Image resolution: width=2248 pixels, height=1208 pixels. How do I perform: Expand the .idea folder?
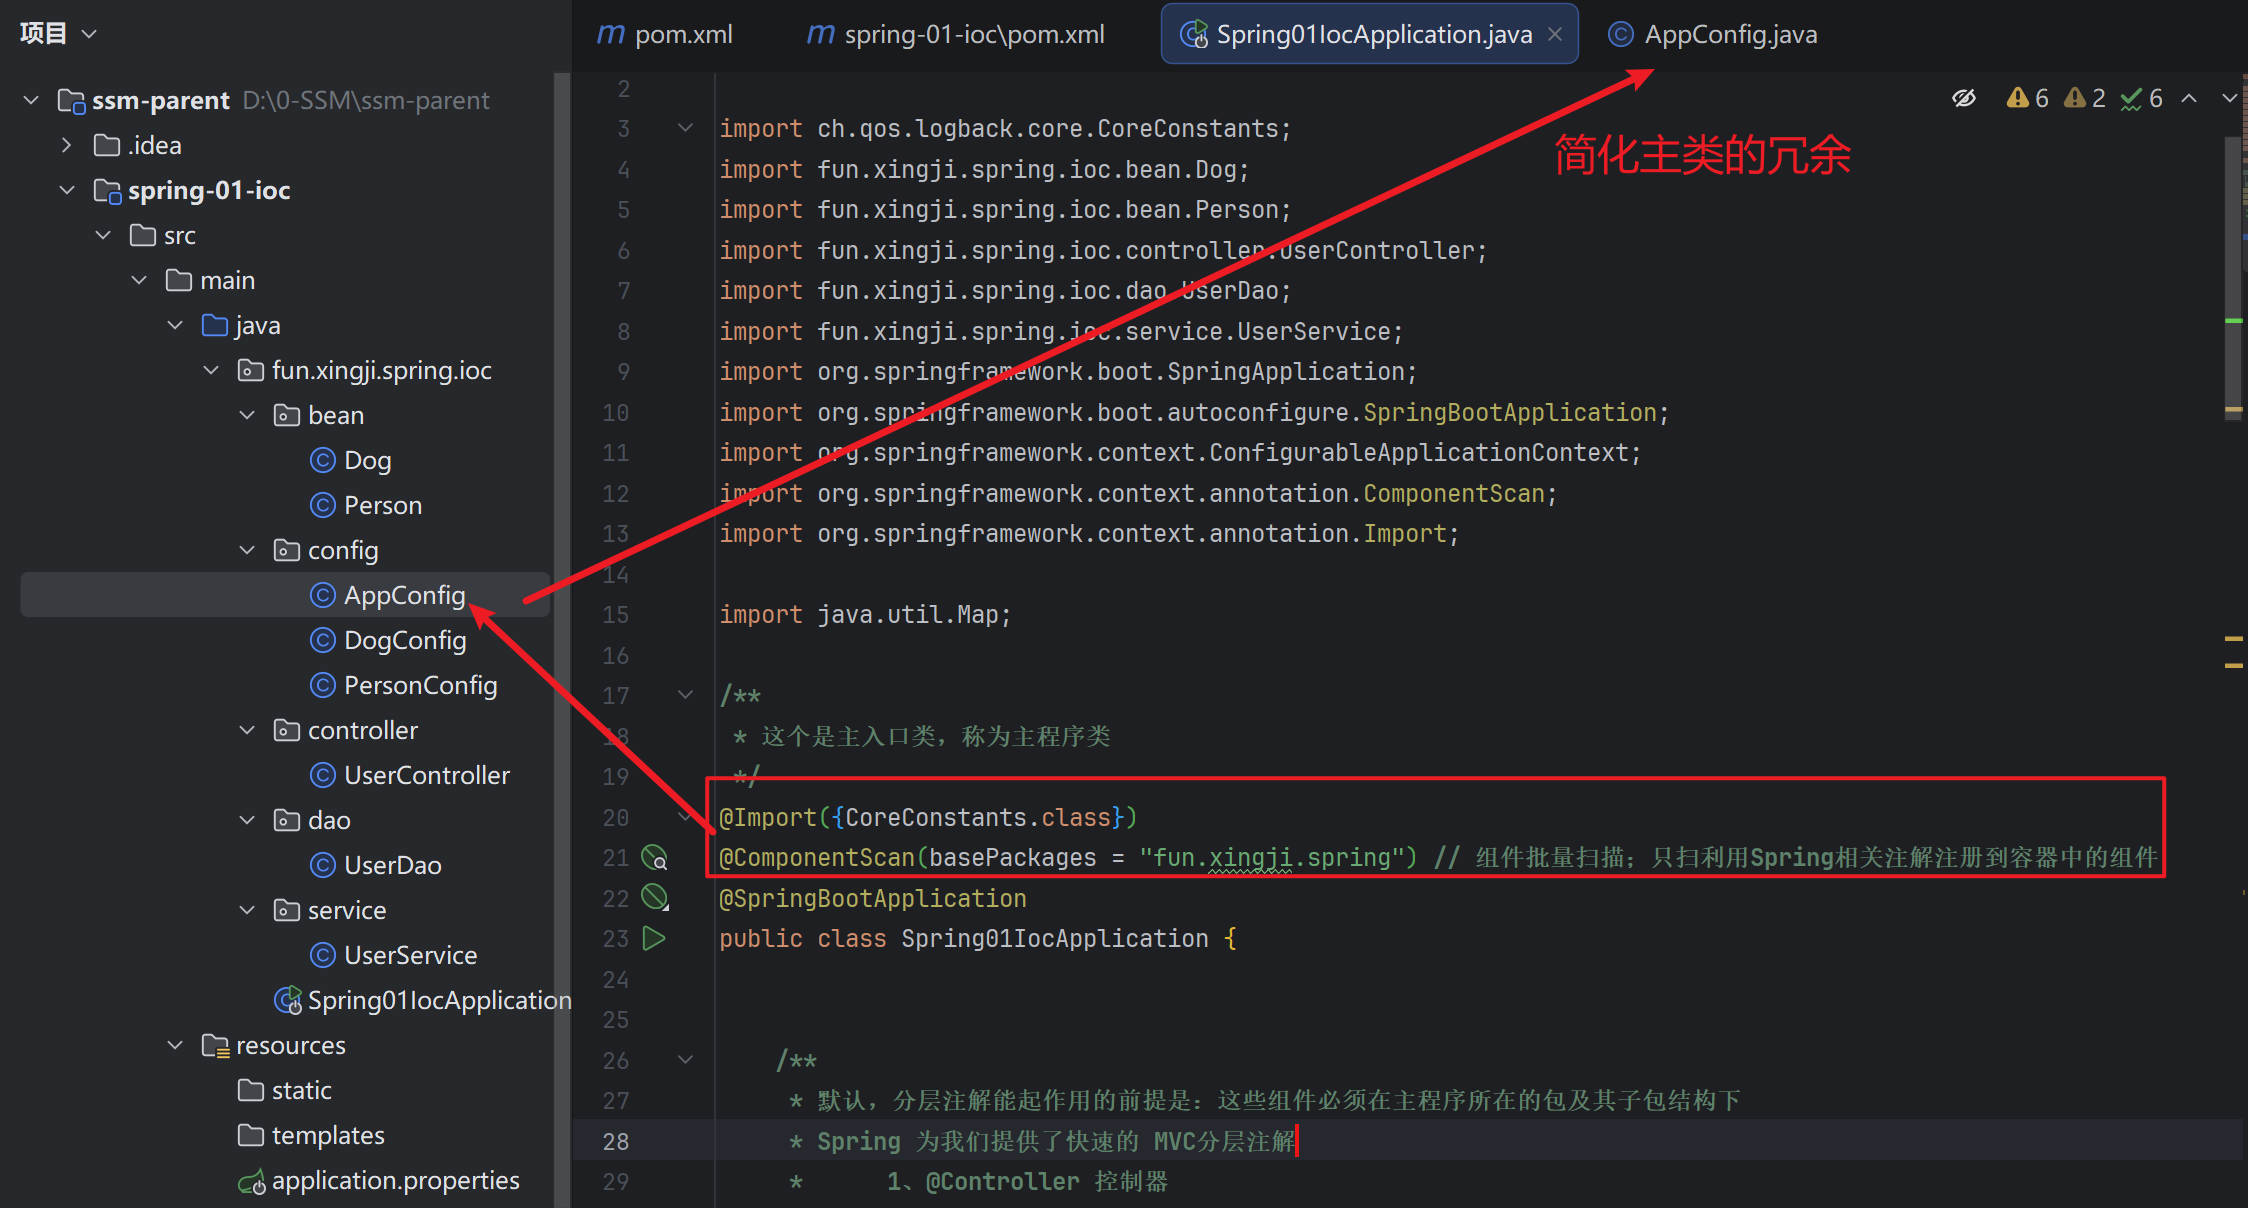click(67, 145)
